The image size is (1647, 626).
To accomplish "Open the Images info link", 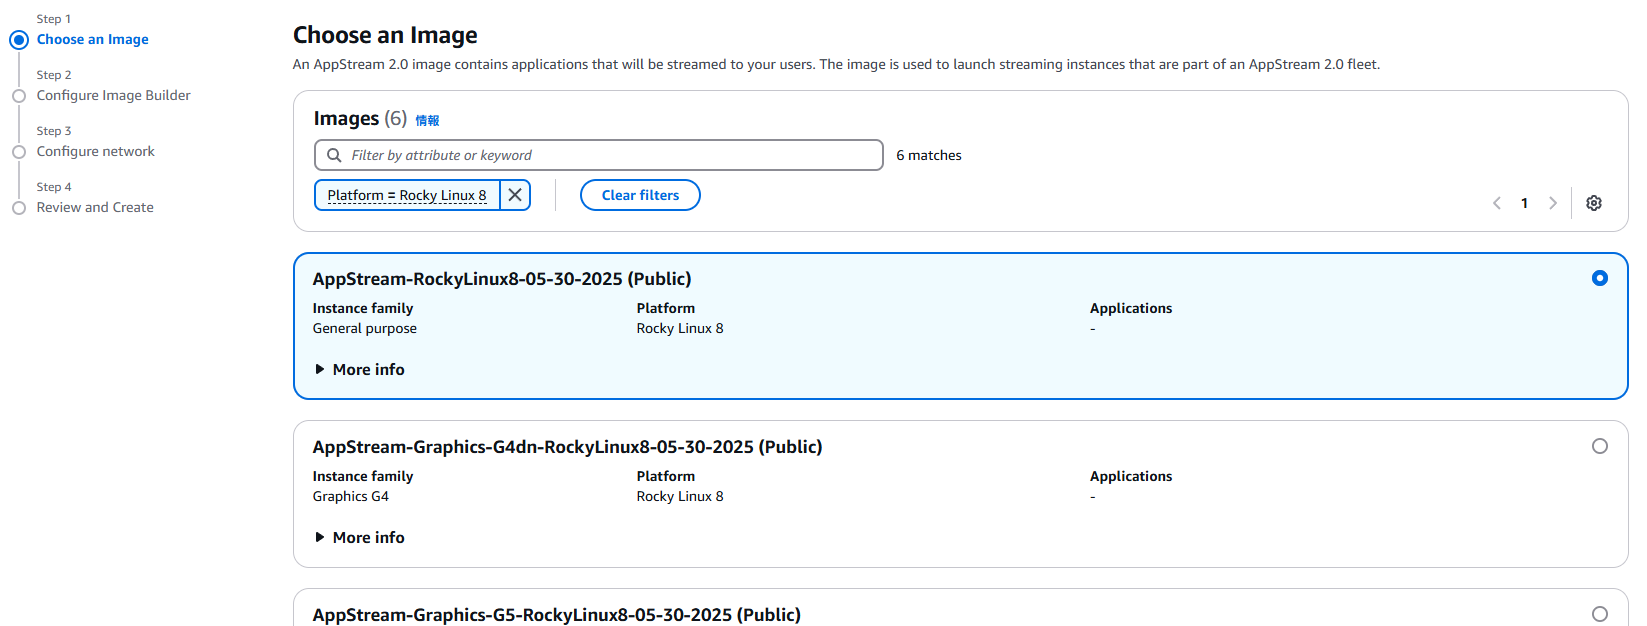I will pos(427,121).
